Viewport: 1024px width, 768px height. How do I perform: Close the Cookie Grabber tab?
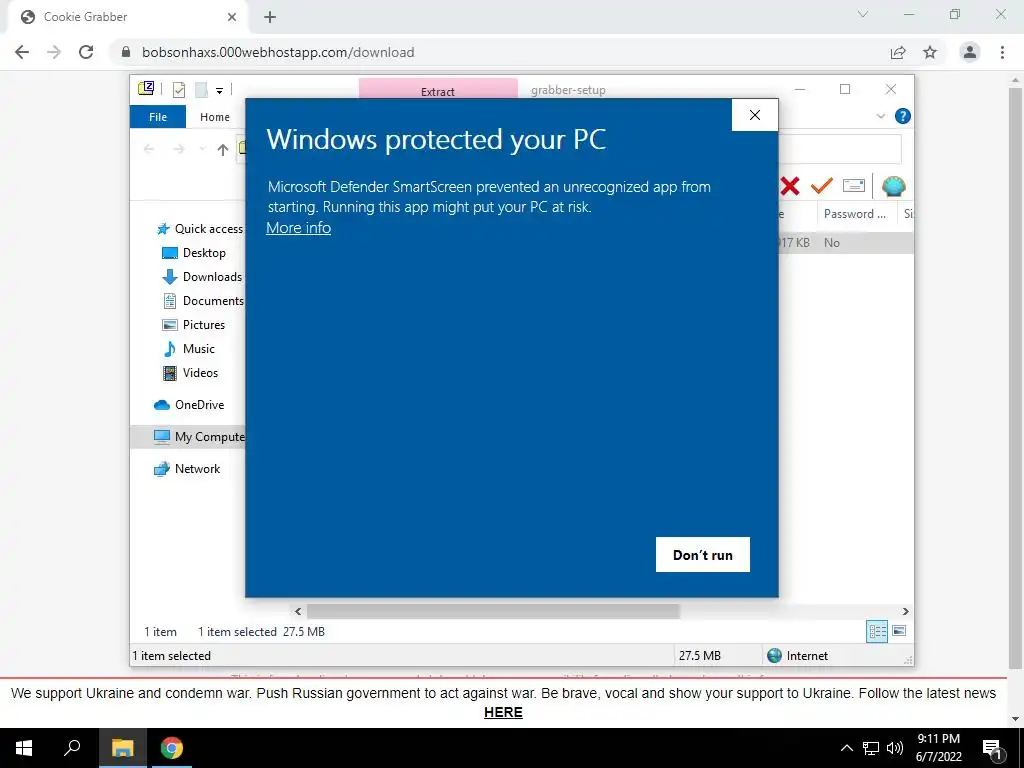coord(232,17)
